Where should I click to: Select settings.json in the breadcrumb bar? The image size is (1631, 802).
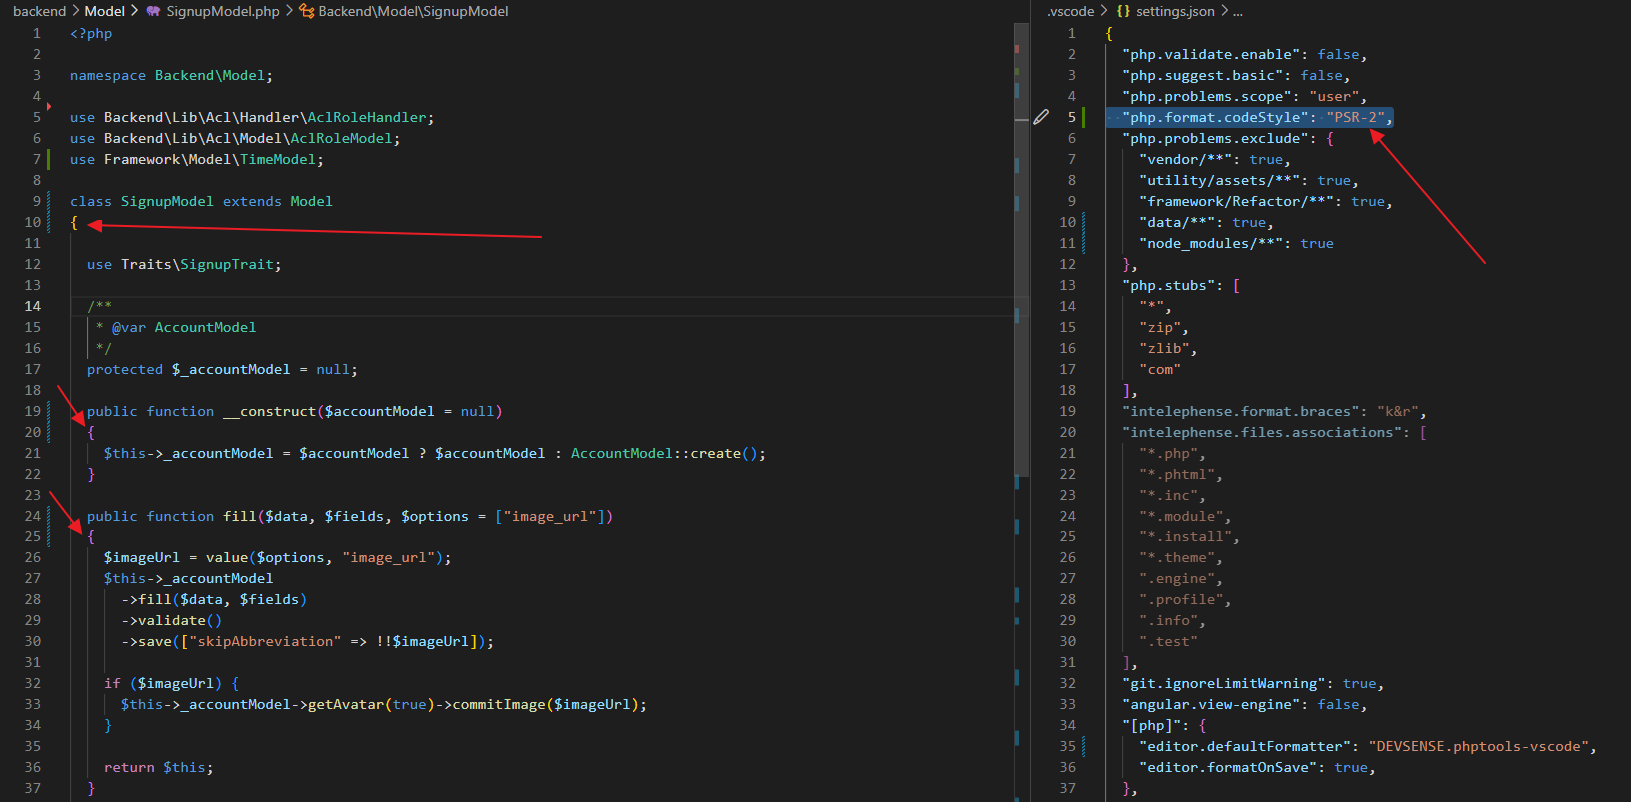pyautogui.click(x=1175, y=11)
